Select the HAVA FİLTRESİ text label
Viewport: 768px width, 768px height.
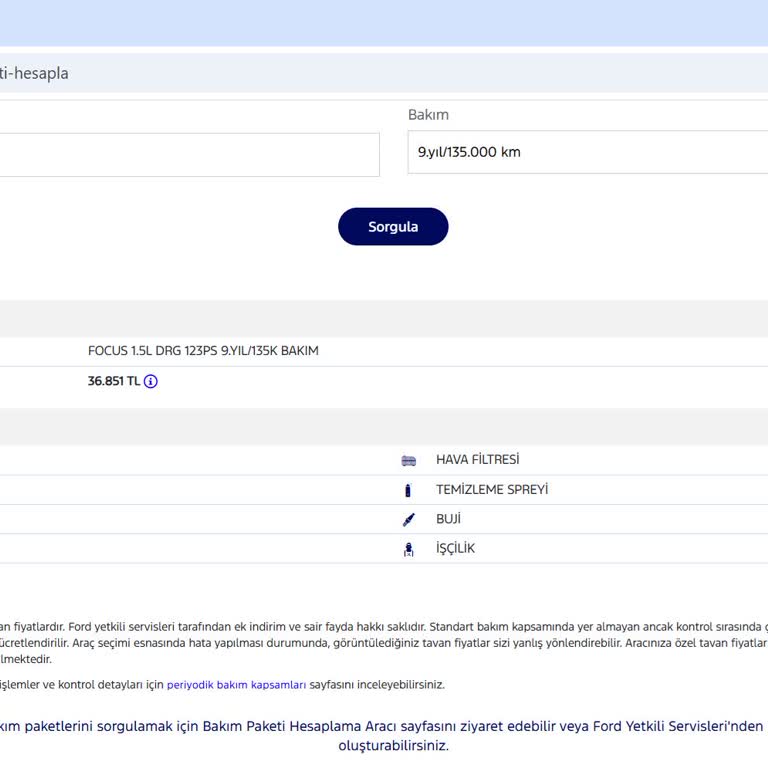[477, 460]
